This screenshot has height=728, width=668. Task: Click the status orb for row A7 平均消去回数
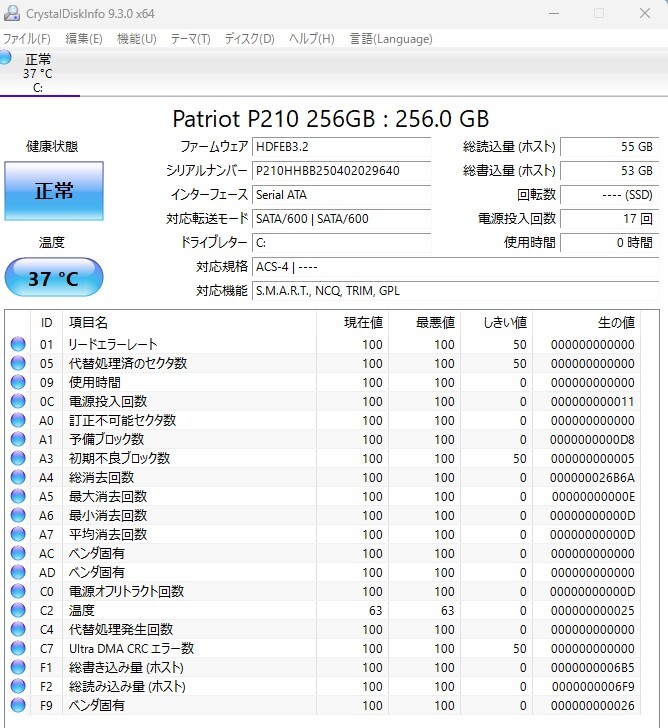pos(18,534)
